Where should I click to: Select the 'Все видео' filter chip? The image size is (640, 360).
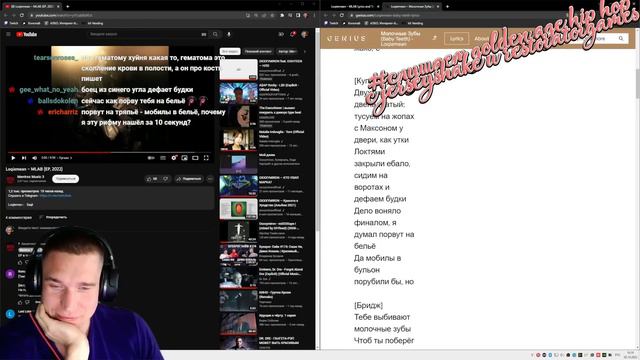coord(230,51)
